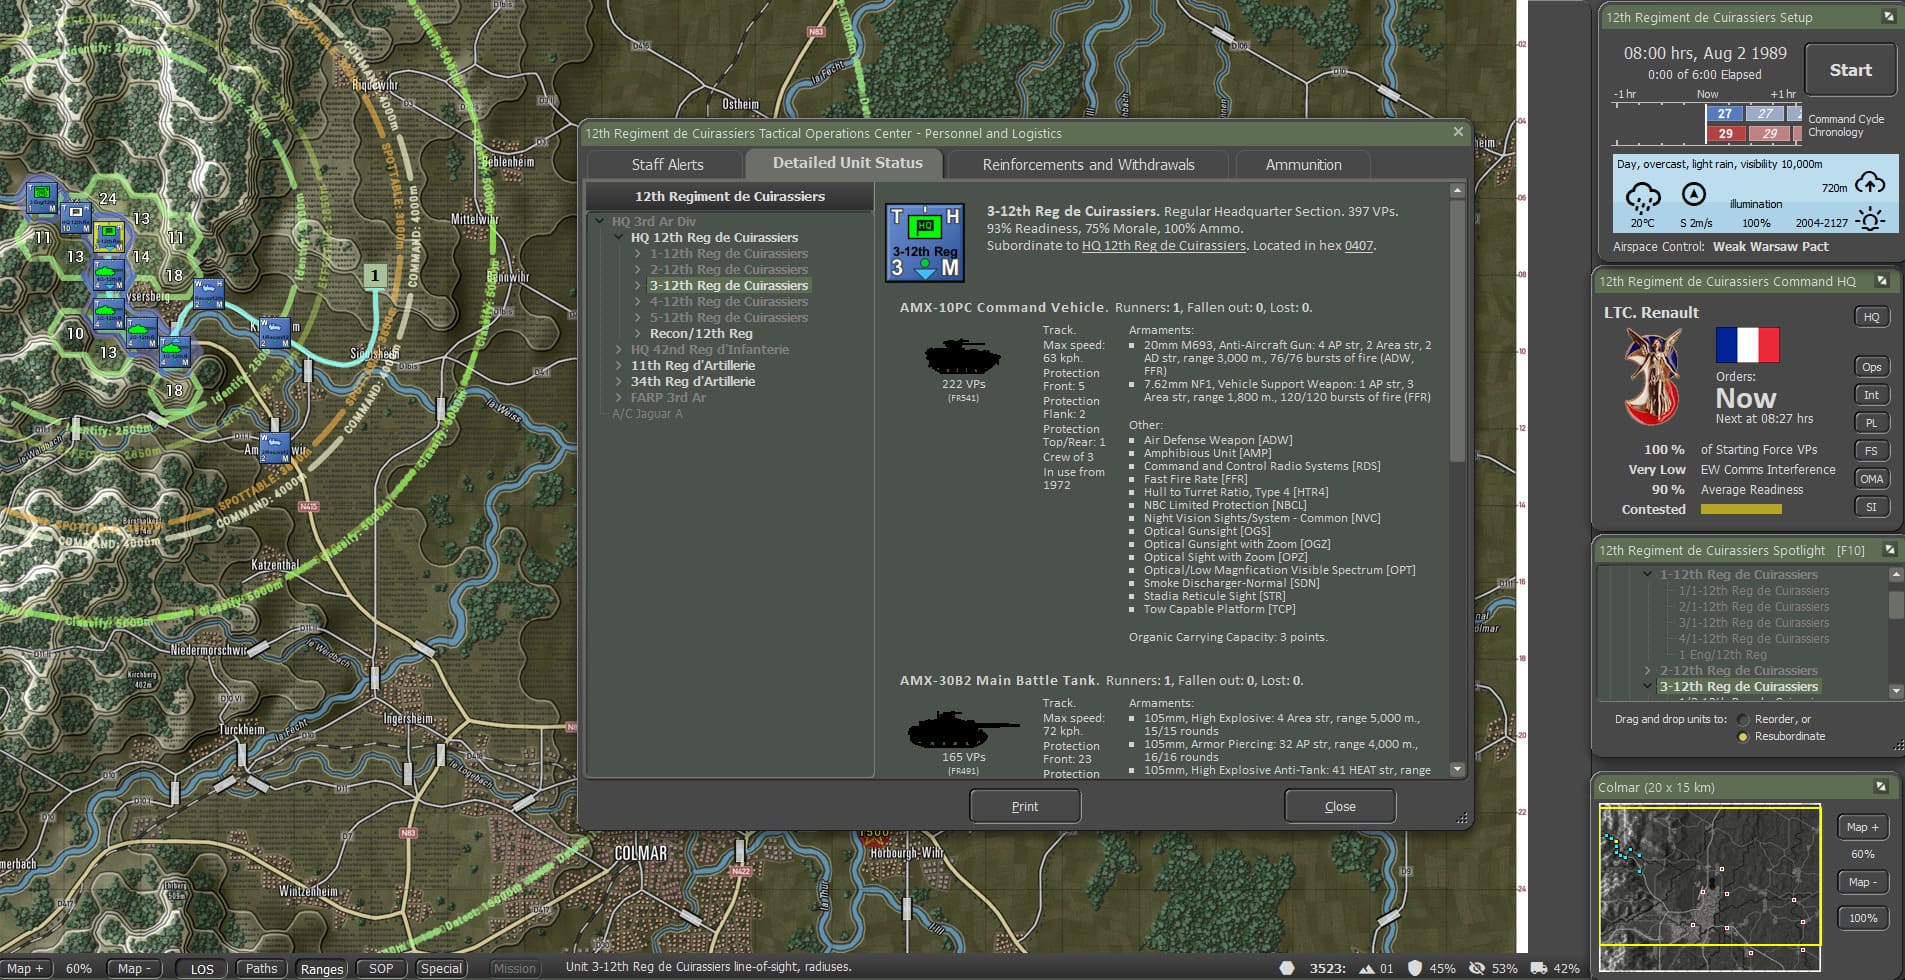Viewport: 1905px width, 980px height.
Task: Select the Reorder radio button
Action: coord(1743,718)
